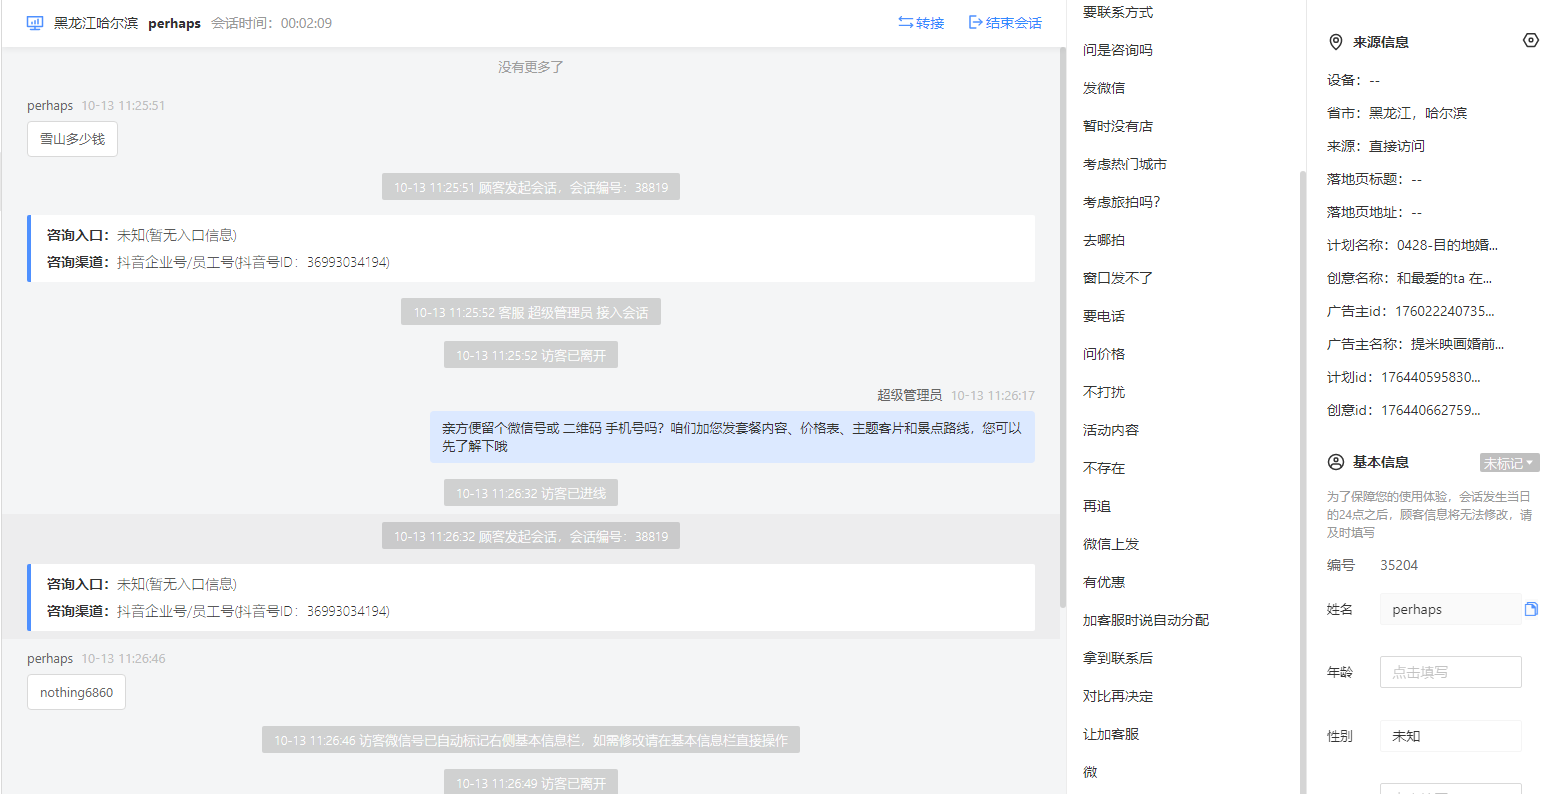This screenshot has height=794, width=1558.
Task: Select quick reply 加客服时说自动分配
Action: point(1146,620)
